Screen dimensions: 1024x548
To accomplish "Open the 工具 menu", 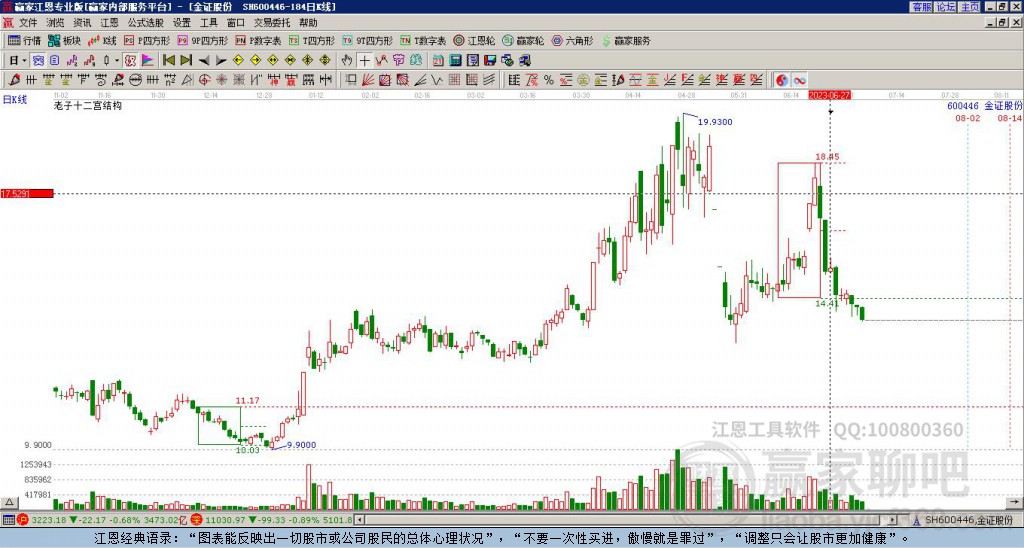I will coord(208,23).
